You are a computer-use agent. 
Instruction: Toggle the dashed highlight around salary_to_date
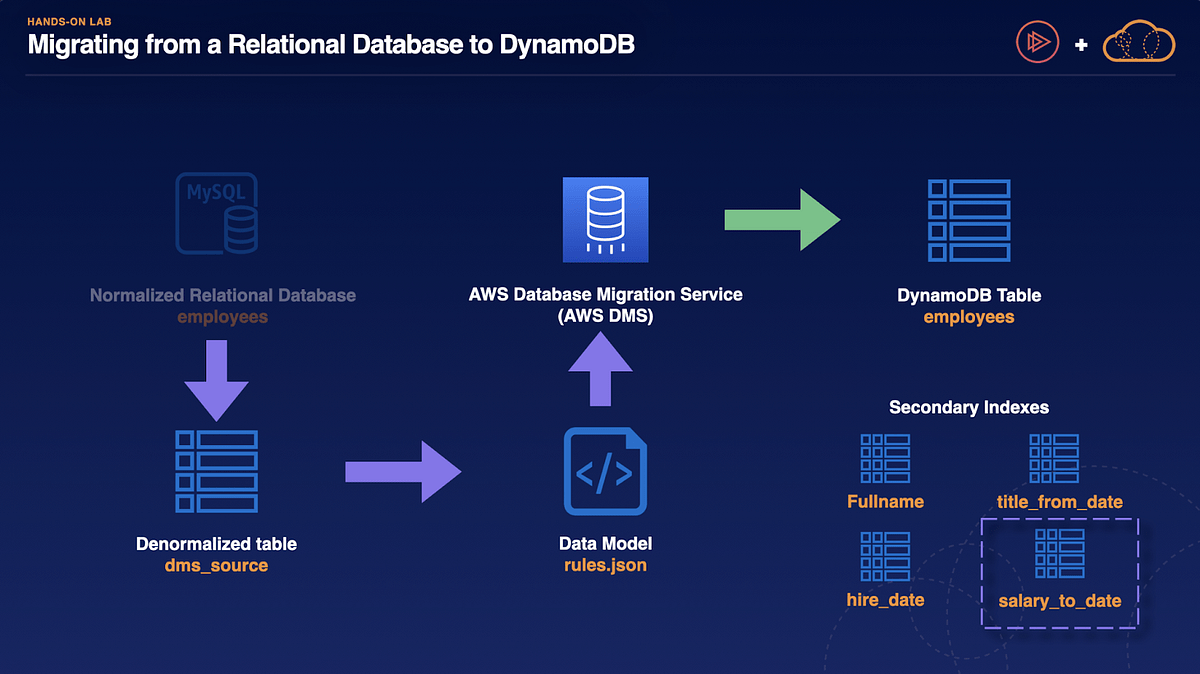click(x=1060, y=575)
